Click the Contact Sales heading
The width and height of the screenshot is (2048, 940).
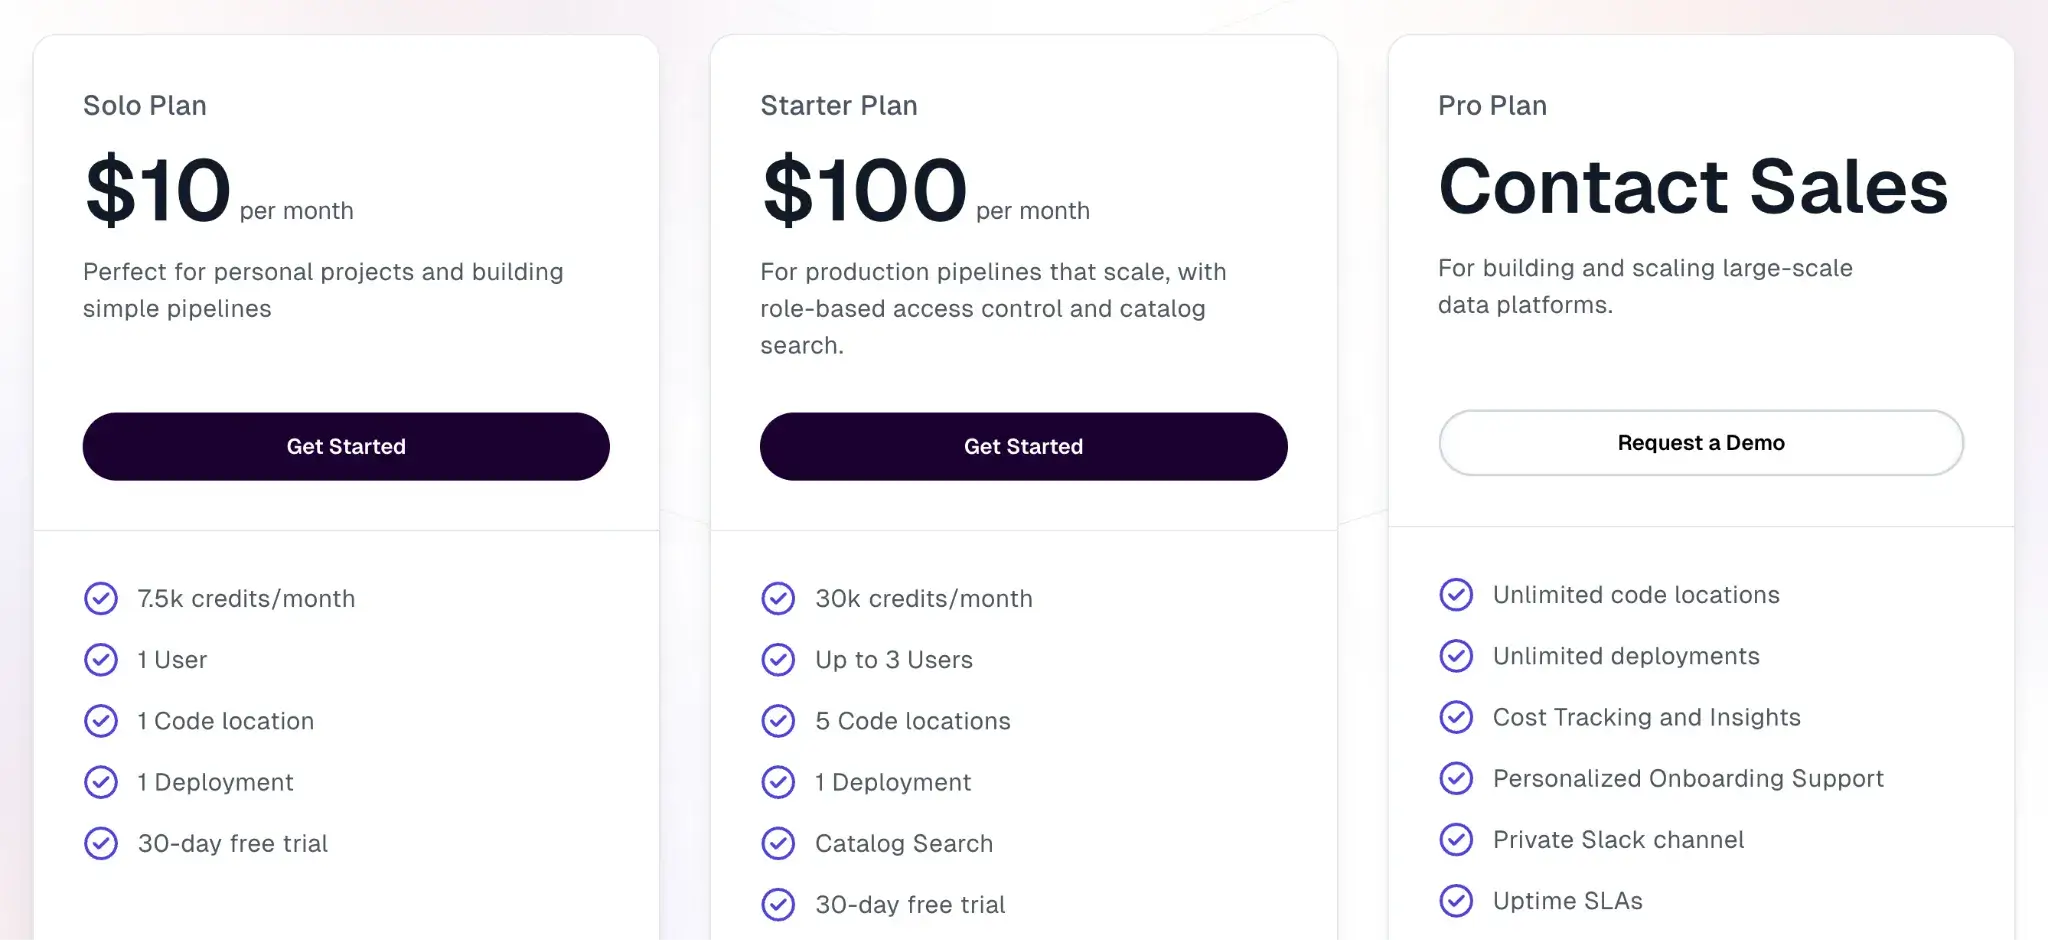click(x=1693, y=187)
